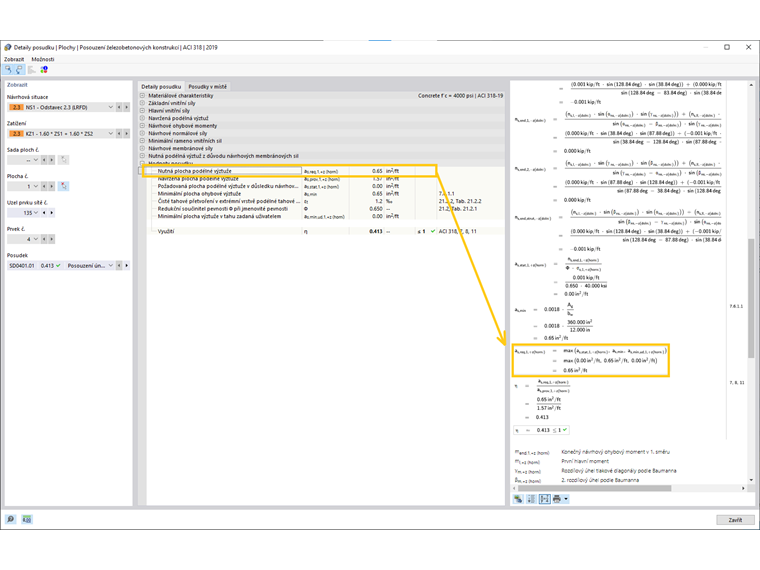Viewport: 760px width, 570px height.
Task: Expand Navržená podélná výztuž section
Action: point(142,118)
